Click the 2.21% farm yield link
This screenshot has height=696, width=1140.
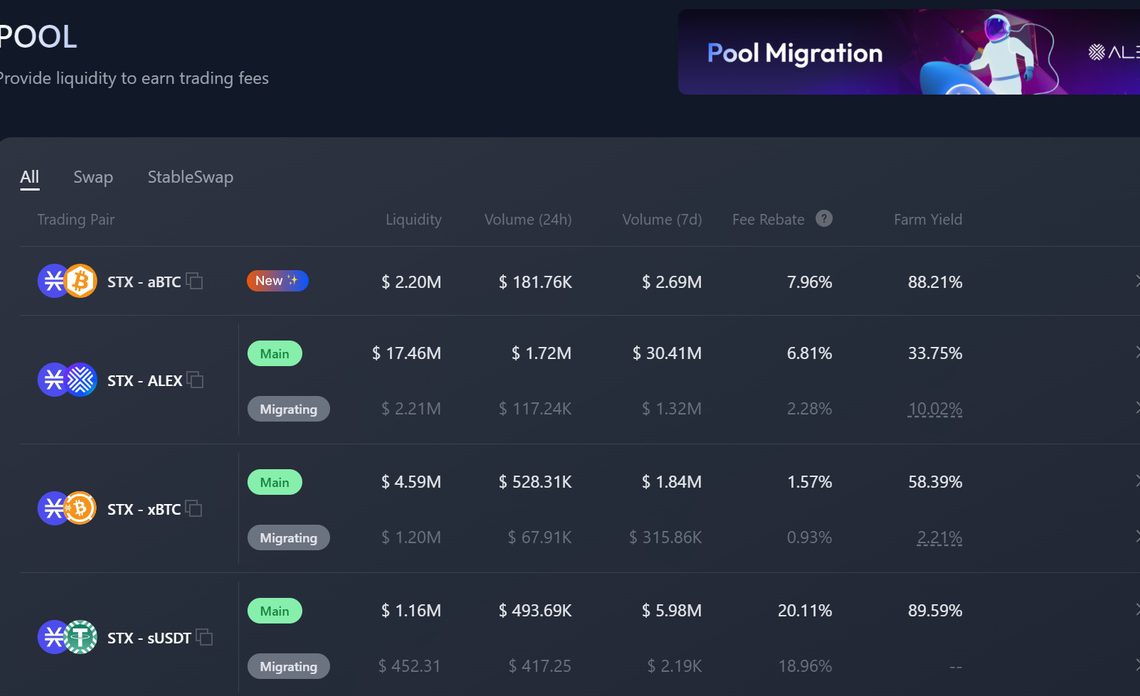tap(939, 537)
